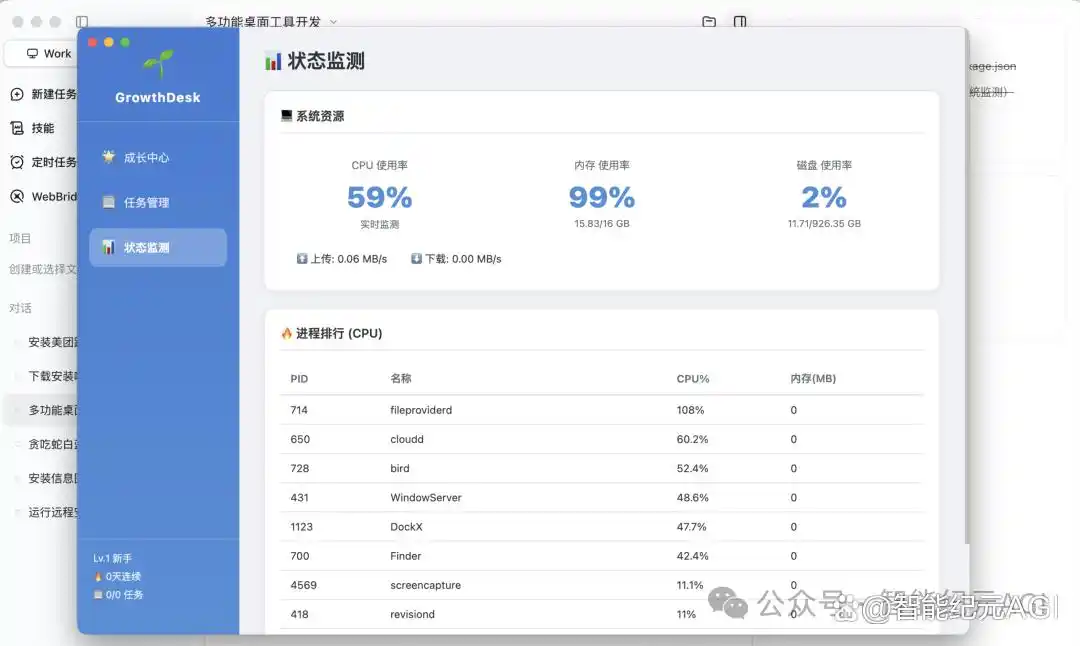Select 状态监测 in GrowthDesk sidebar
The height and width of the screenshot is (646, 1080).
tap(158, 247)
